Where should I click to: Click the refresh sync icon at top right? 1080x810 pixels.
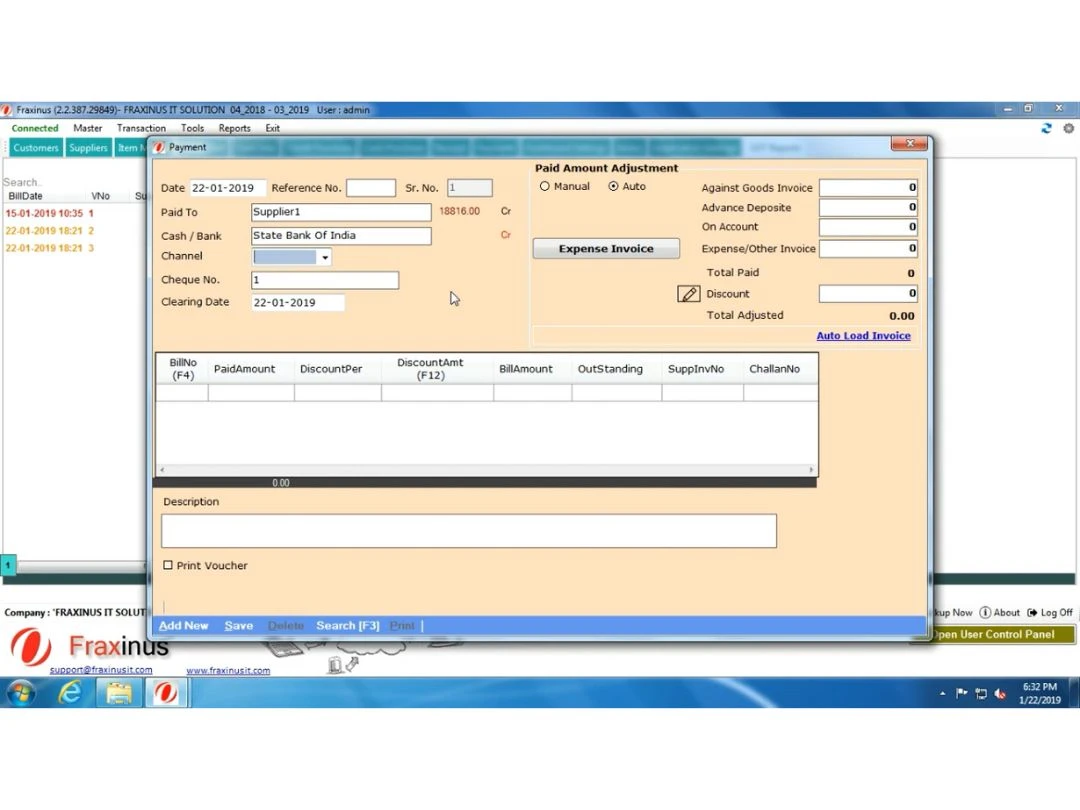click(x=1047, y=128)
